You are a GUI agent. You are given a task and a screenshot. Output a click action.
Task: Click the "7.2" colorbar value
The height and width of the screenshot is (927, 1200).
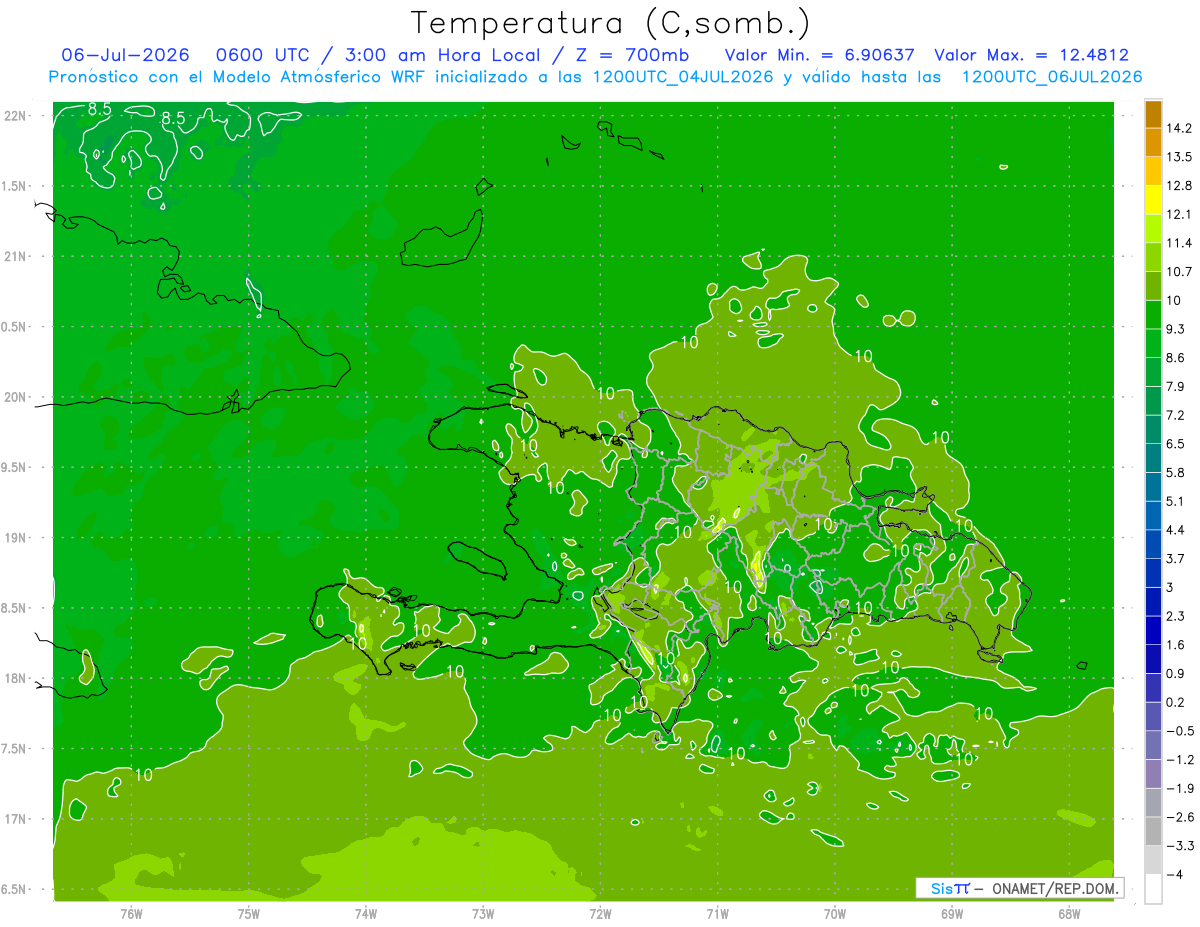[1176, 415]
